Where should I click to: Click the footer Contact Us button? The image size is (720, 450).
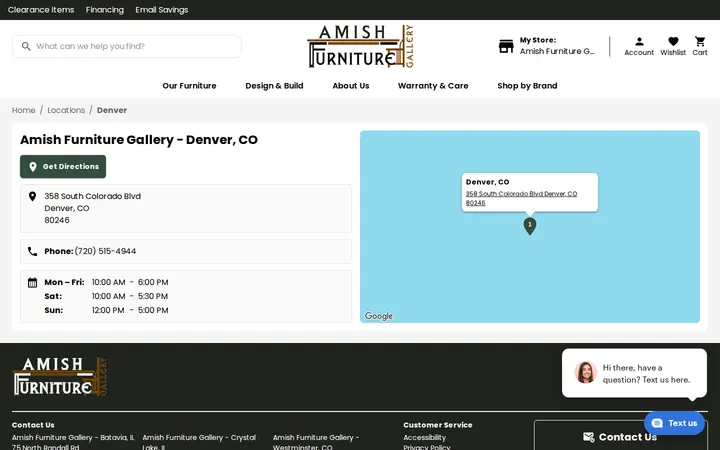pyautogui.click(x=620, y=437)
